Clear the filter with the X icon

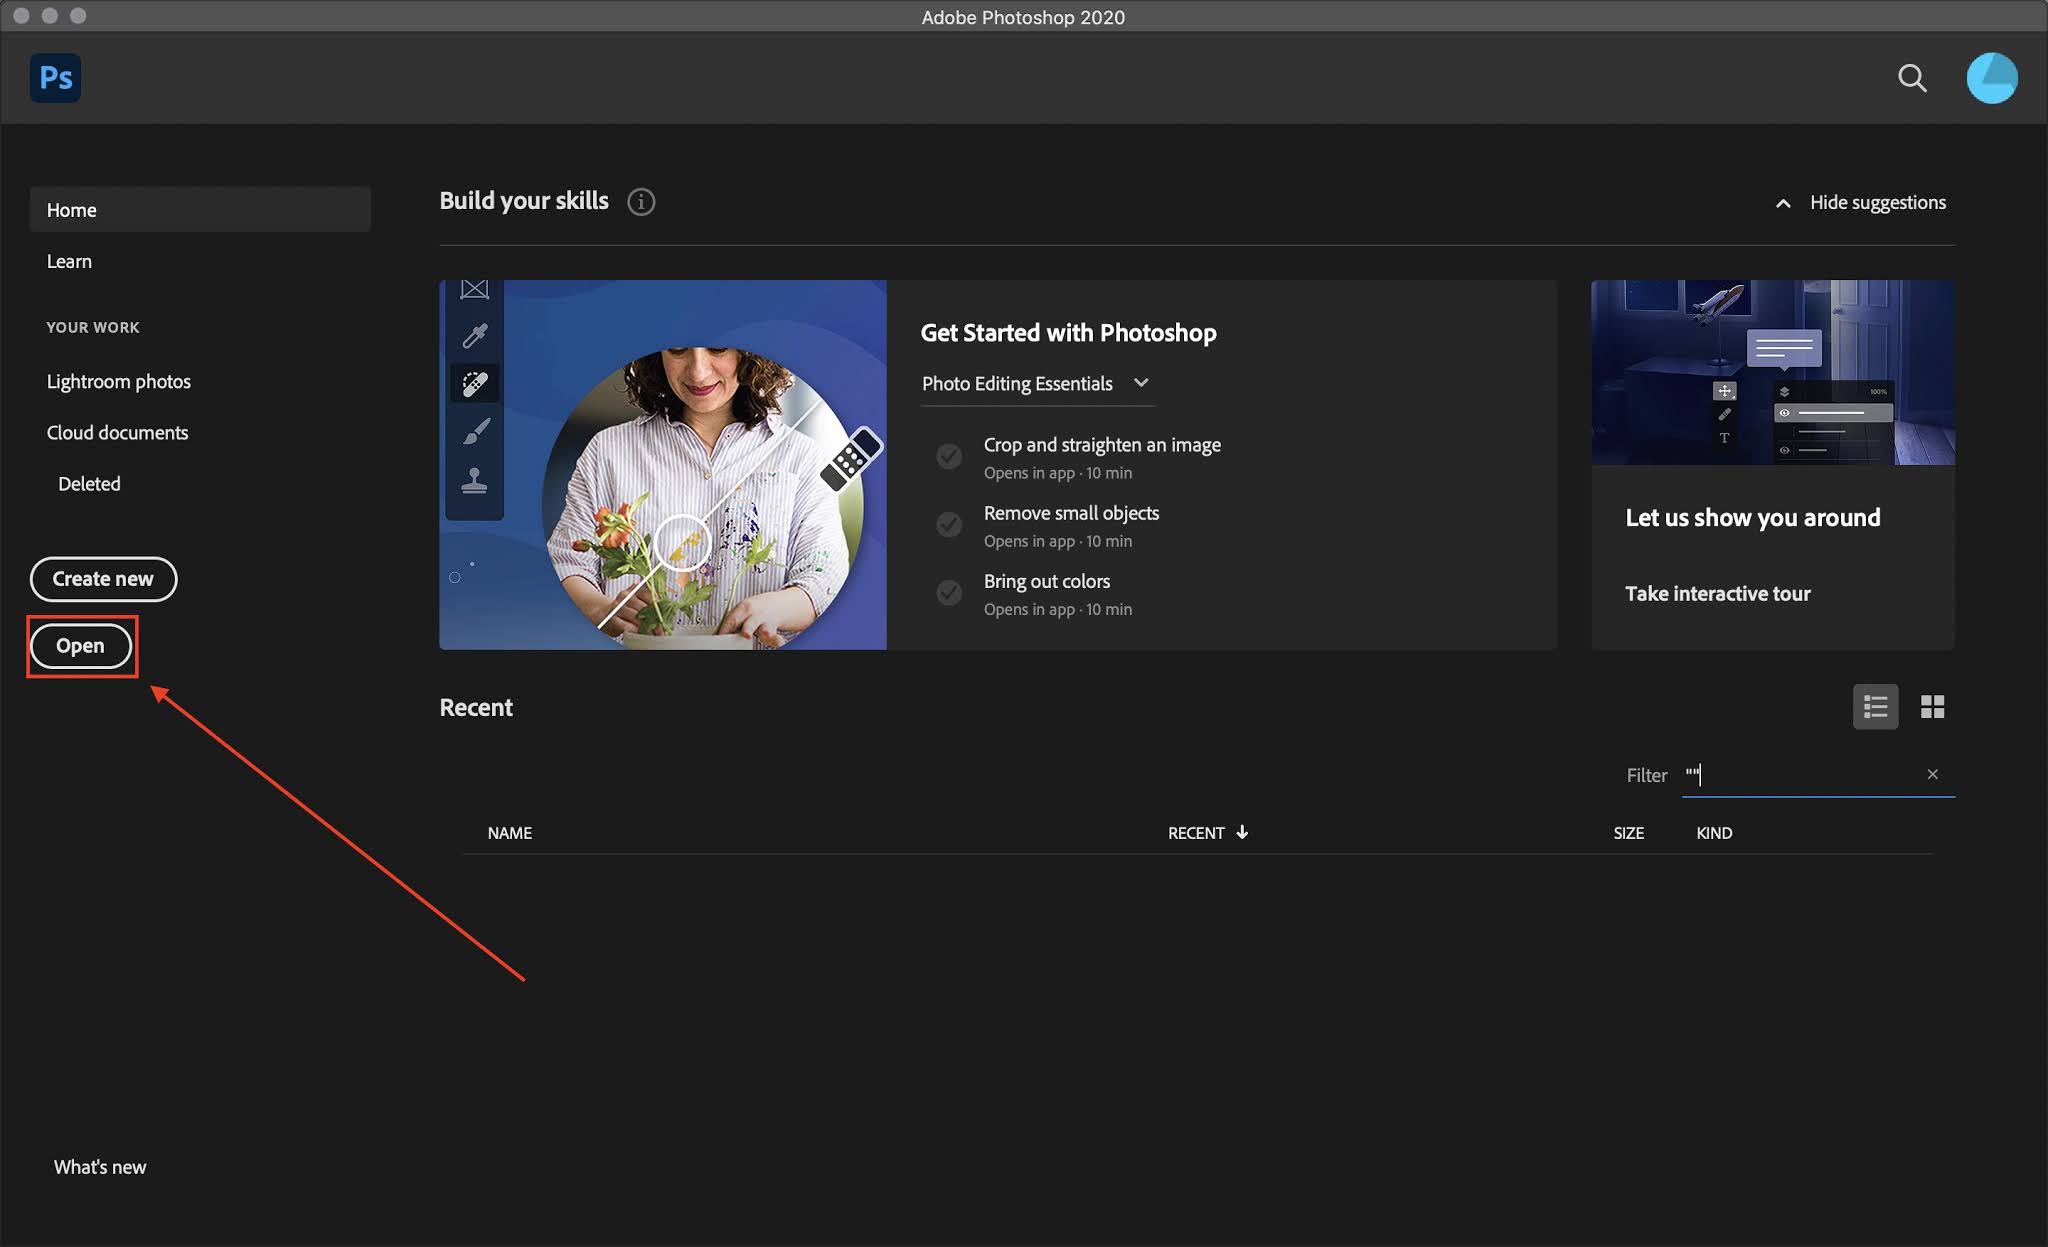tap(1932, 774)
